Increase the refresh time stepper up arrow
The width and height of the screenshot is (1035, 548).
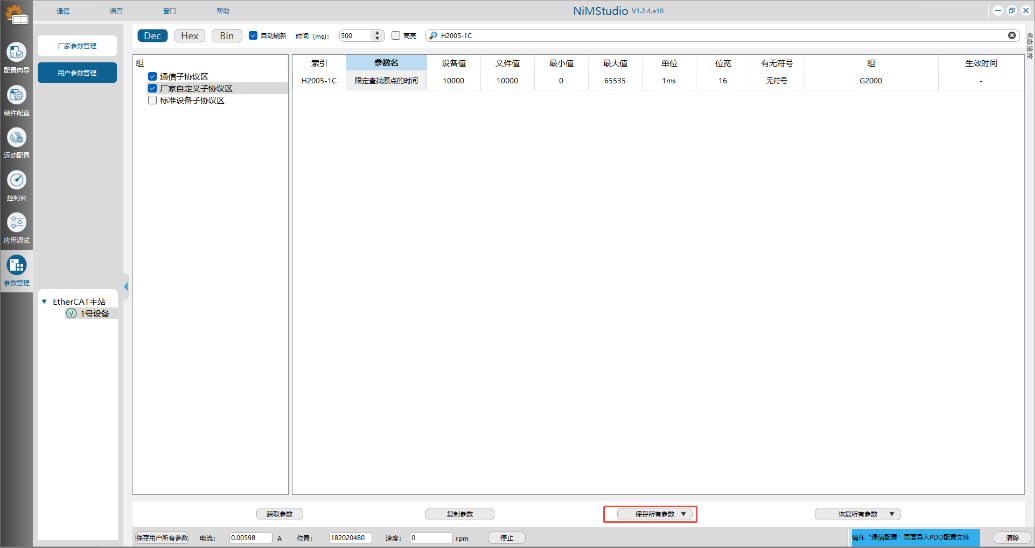(378, 33)
